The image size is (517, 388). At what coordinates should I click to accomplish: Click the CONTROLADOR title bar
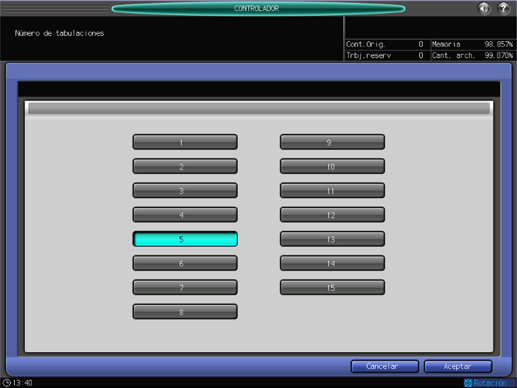click(258, 8)
